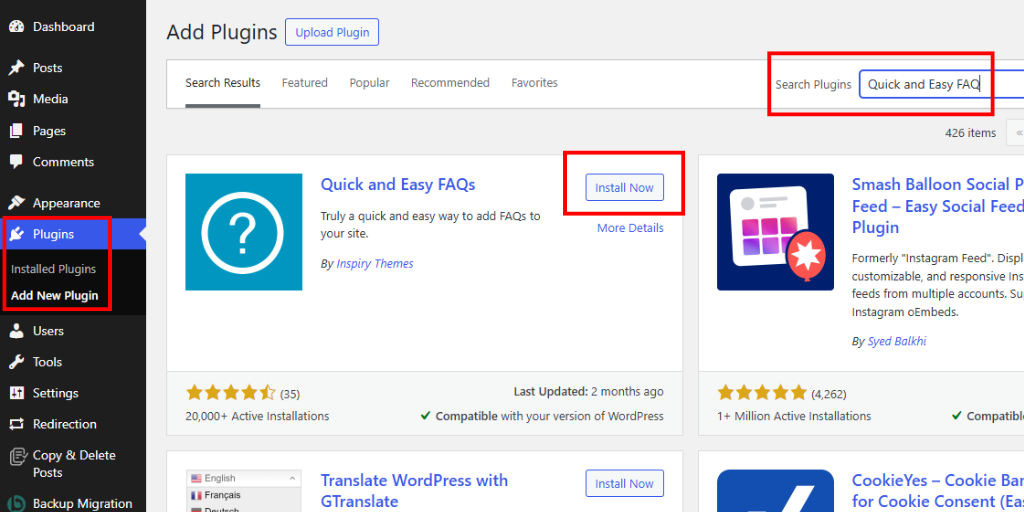Click the English language option in GTranslate thumbnail
The height and width of the screenshot is (512, 1024).
(x=244, y=478)
